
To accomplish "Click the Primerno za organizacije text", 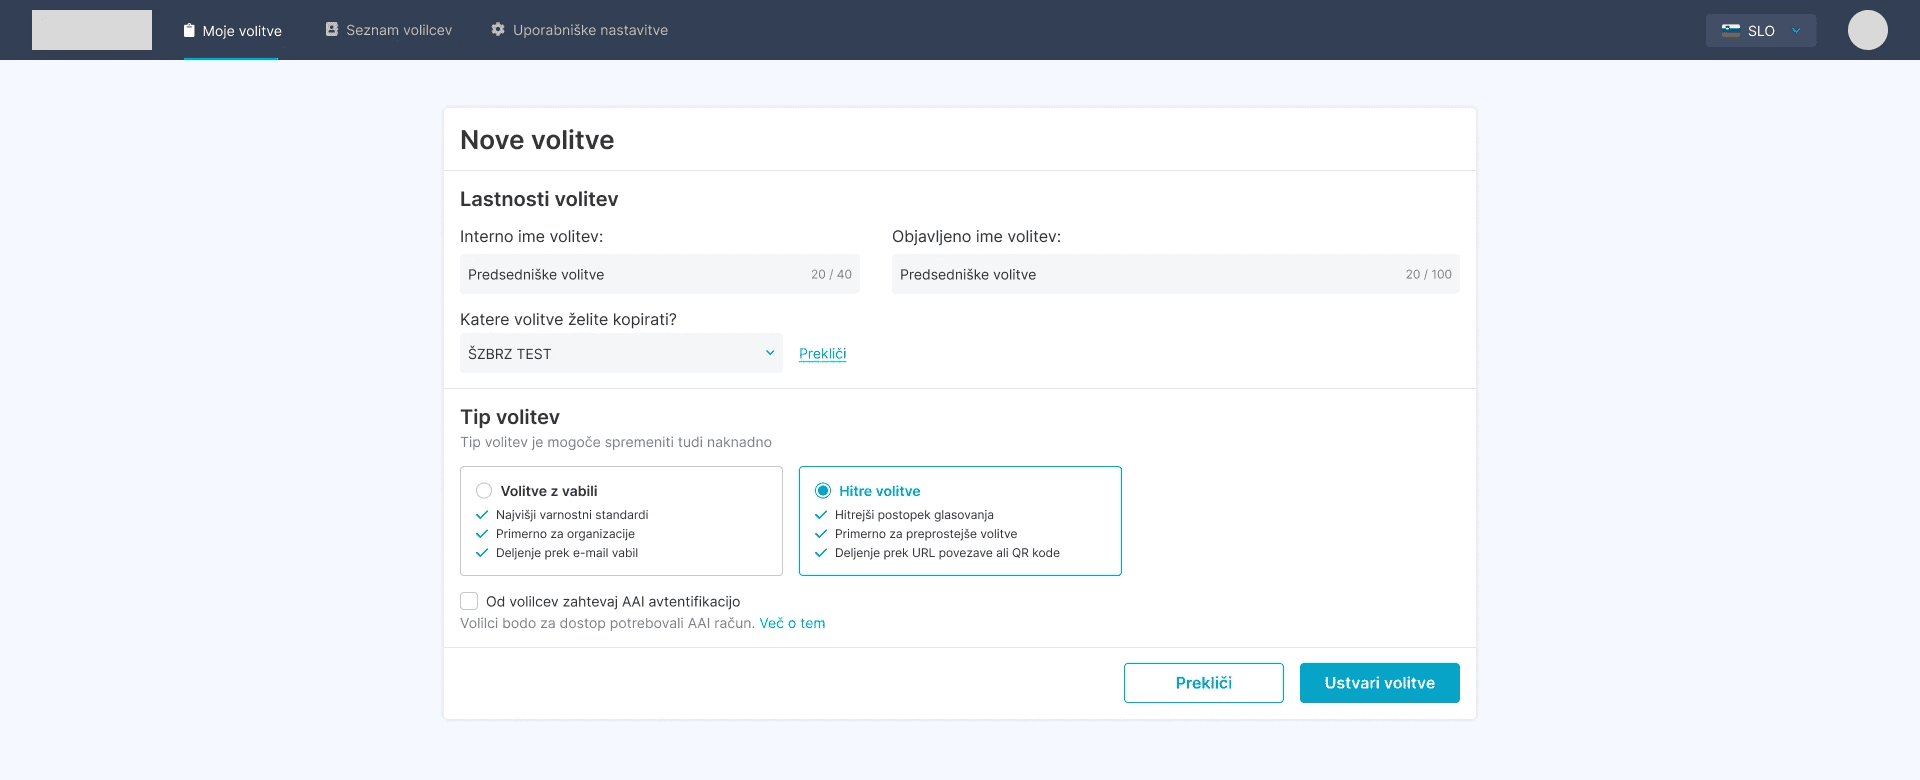I will tap(565, 534).
